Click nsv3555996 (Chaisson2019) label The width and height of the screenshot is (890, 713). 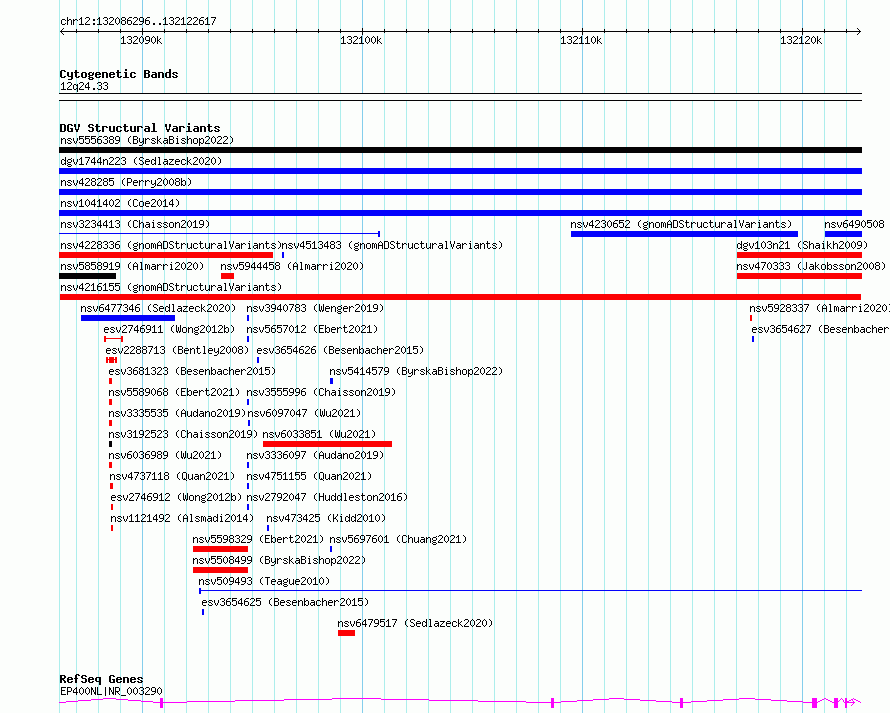[321, 392]
